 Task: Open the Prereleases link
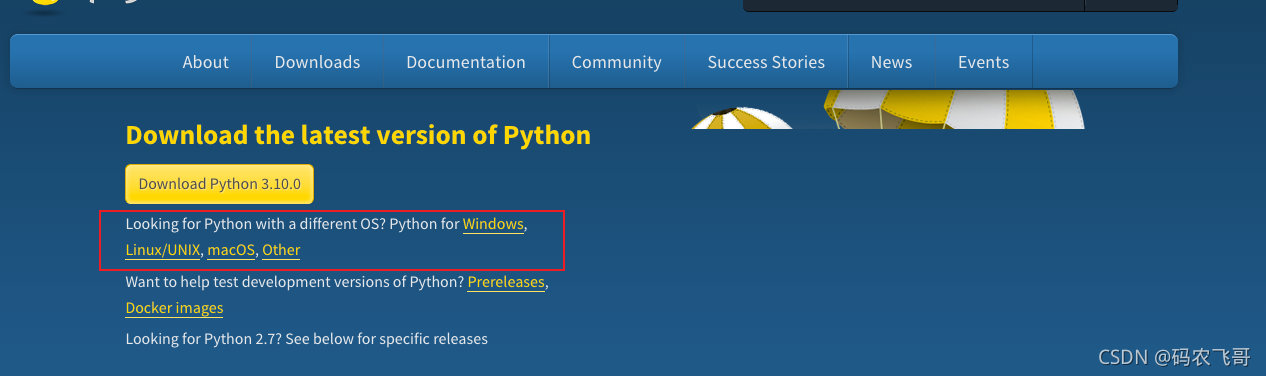[506, 282]
